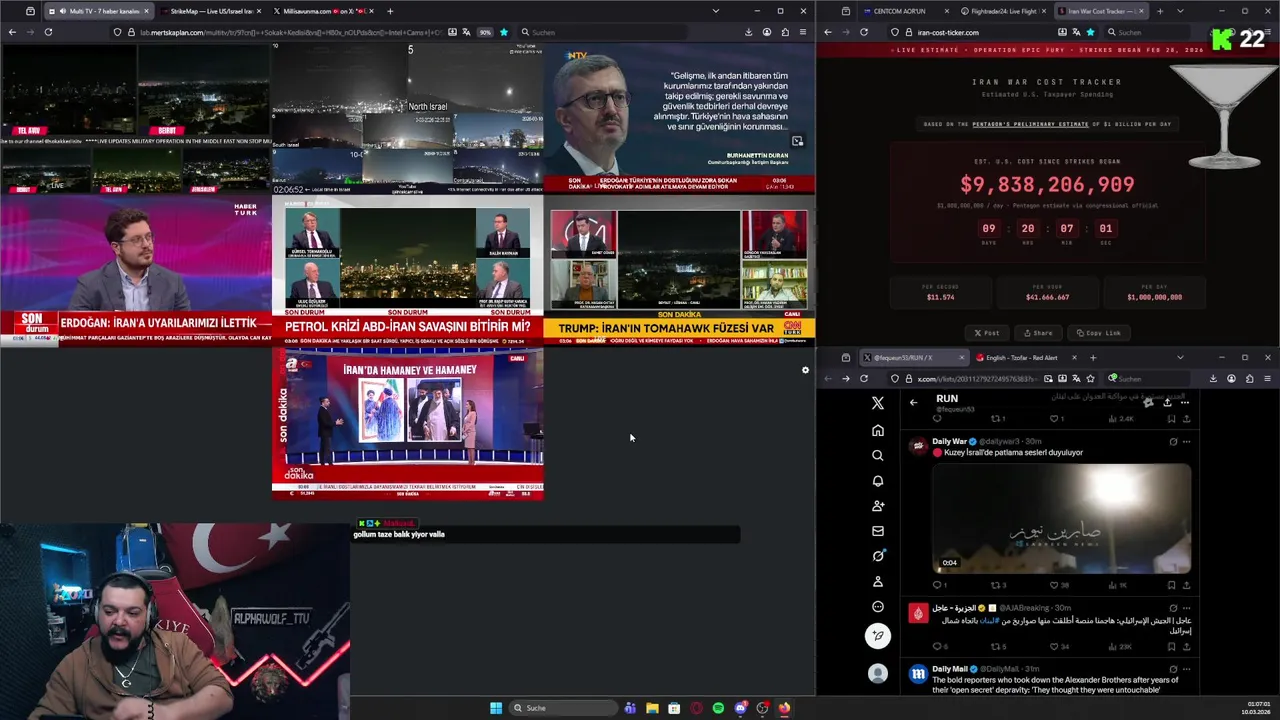Screen dimensions: 1280x720
Task: Open Windows Start button on taskbar
Action: [496, 708]
